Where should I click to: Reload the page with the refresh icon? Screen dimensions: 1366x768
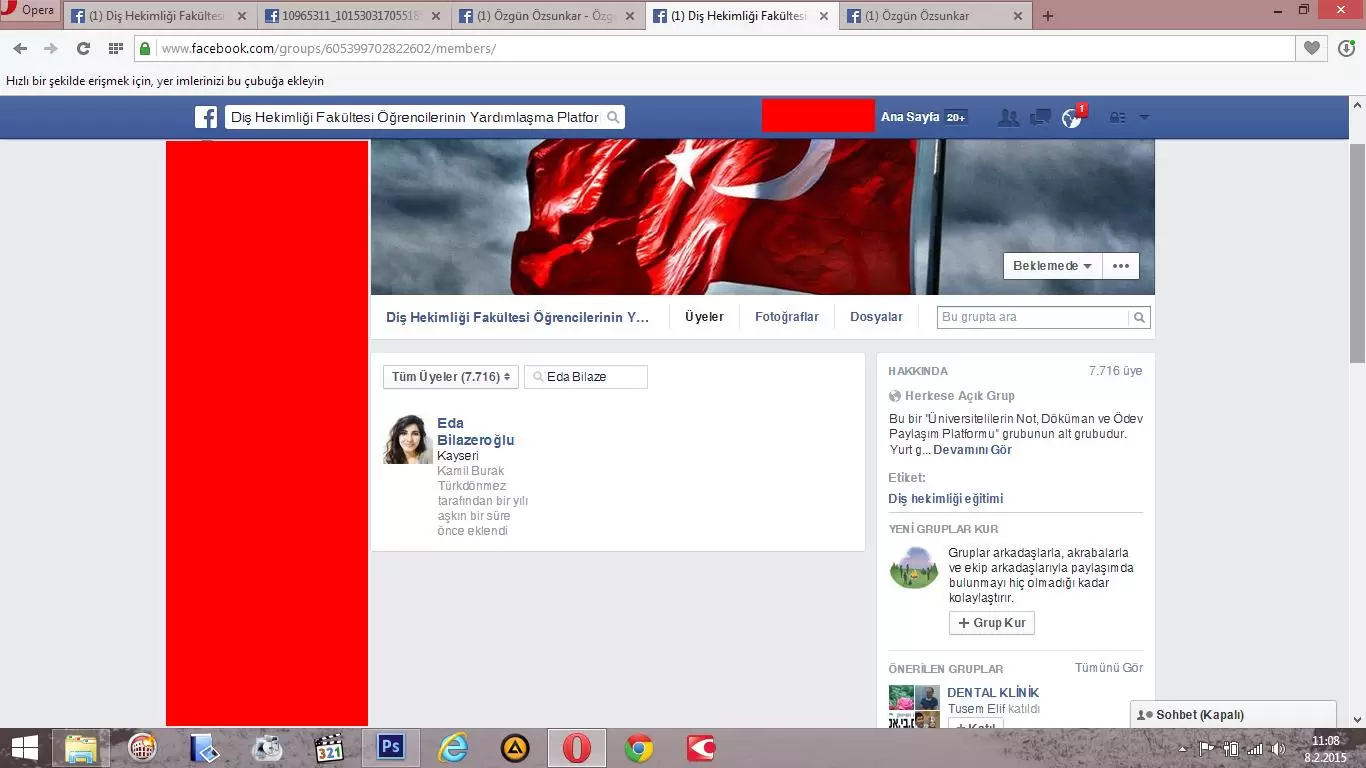pyautogui.click(x=83, y=48)
